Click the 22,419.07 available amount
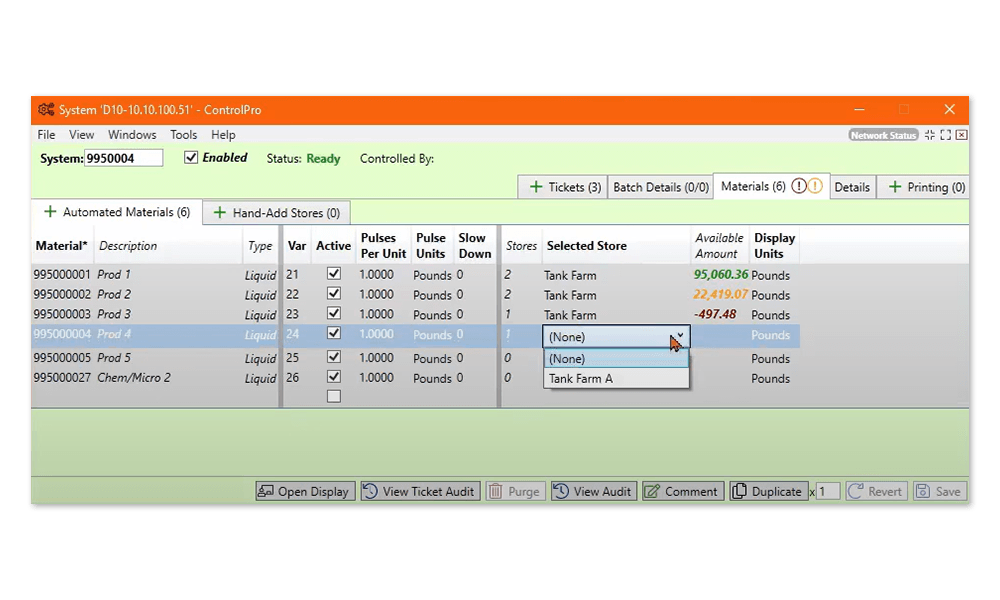The image size is (1000, 600). (721, 295)
